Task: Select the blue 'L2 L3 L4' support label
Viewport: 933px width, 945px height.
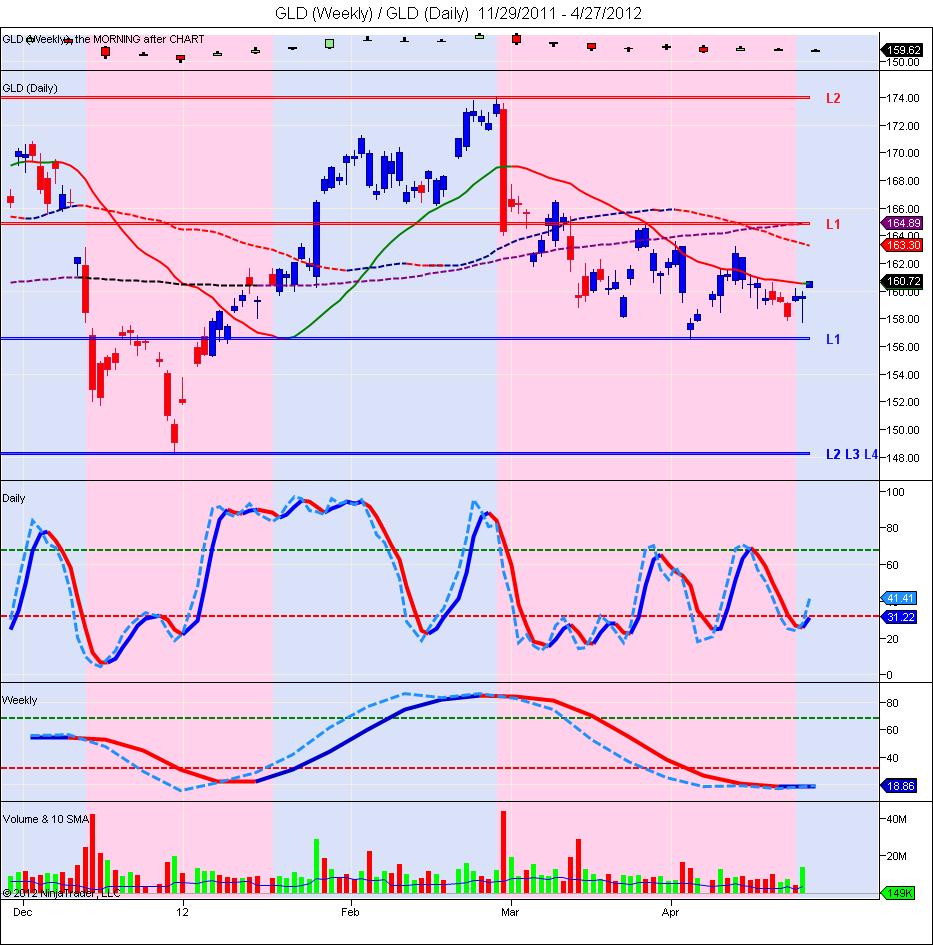Action: 852,454
